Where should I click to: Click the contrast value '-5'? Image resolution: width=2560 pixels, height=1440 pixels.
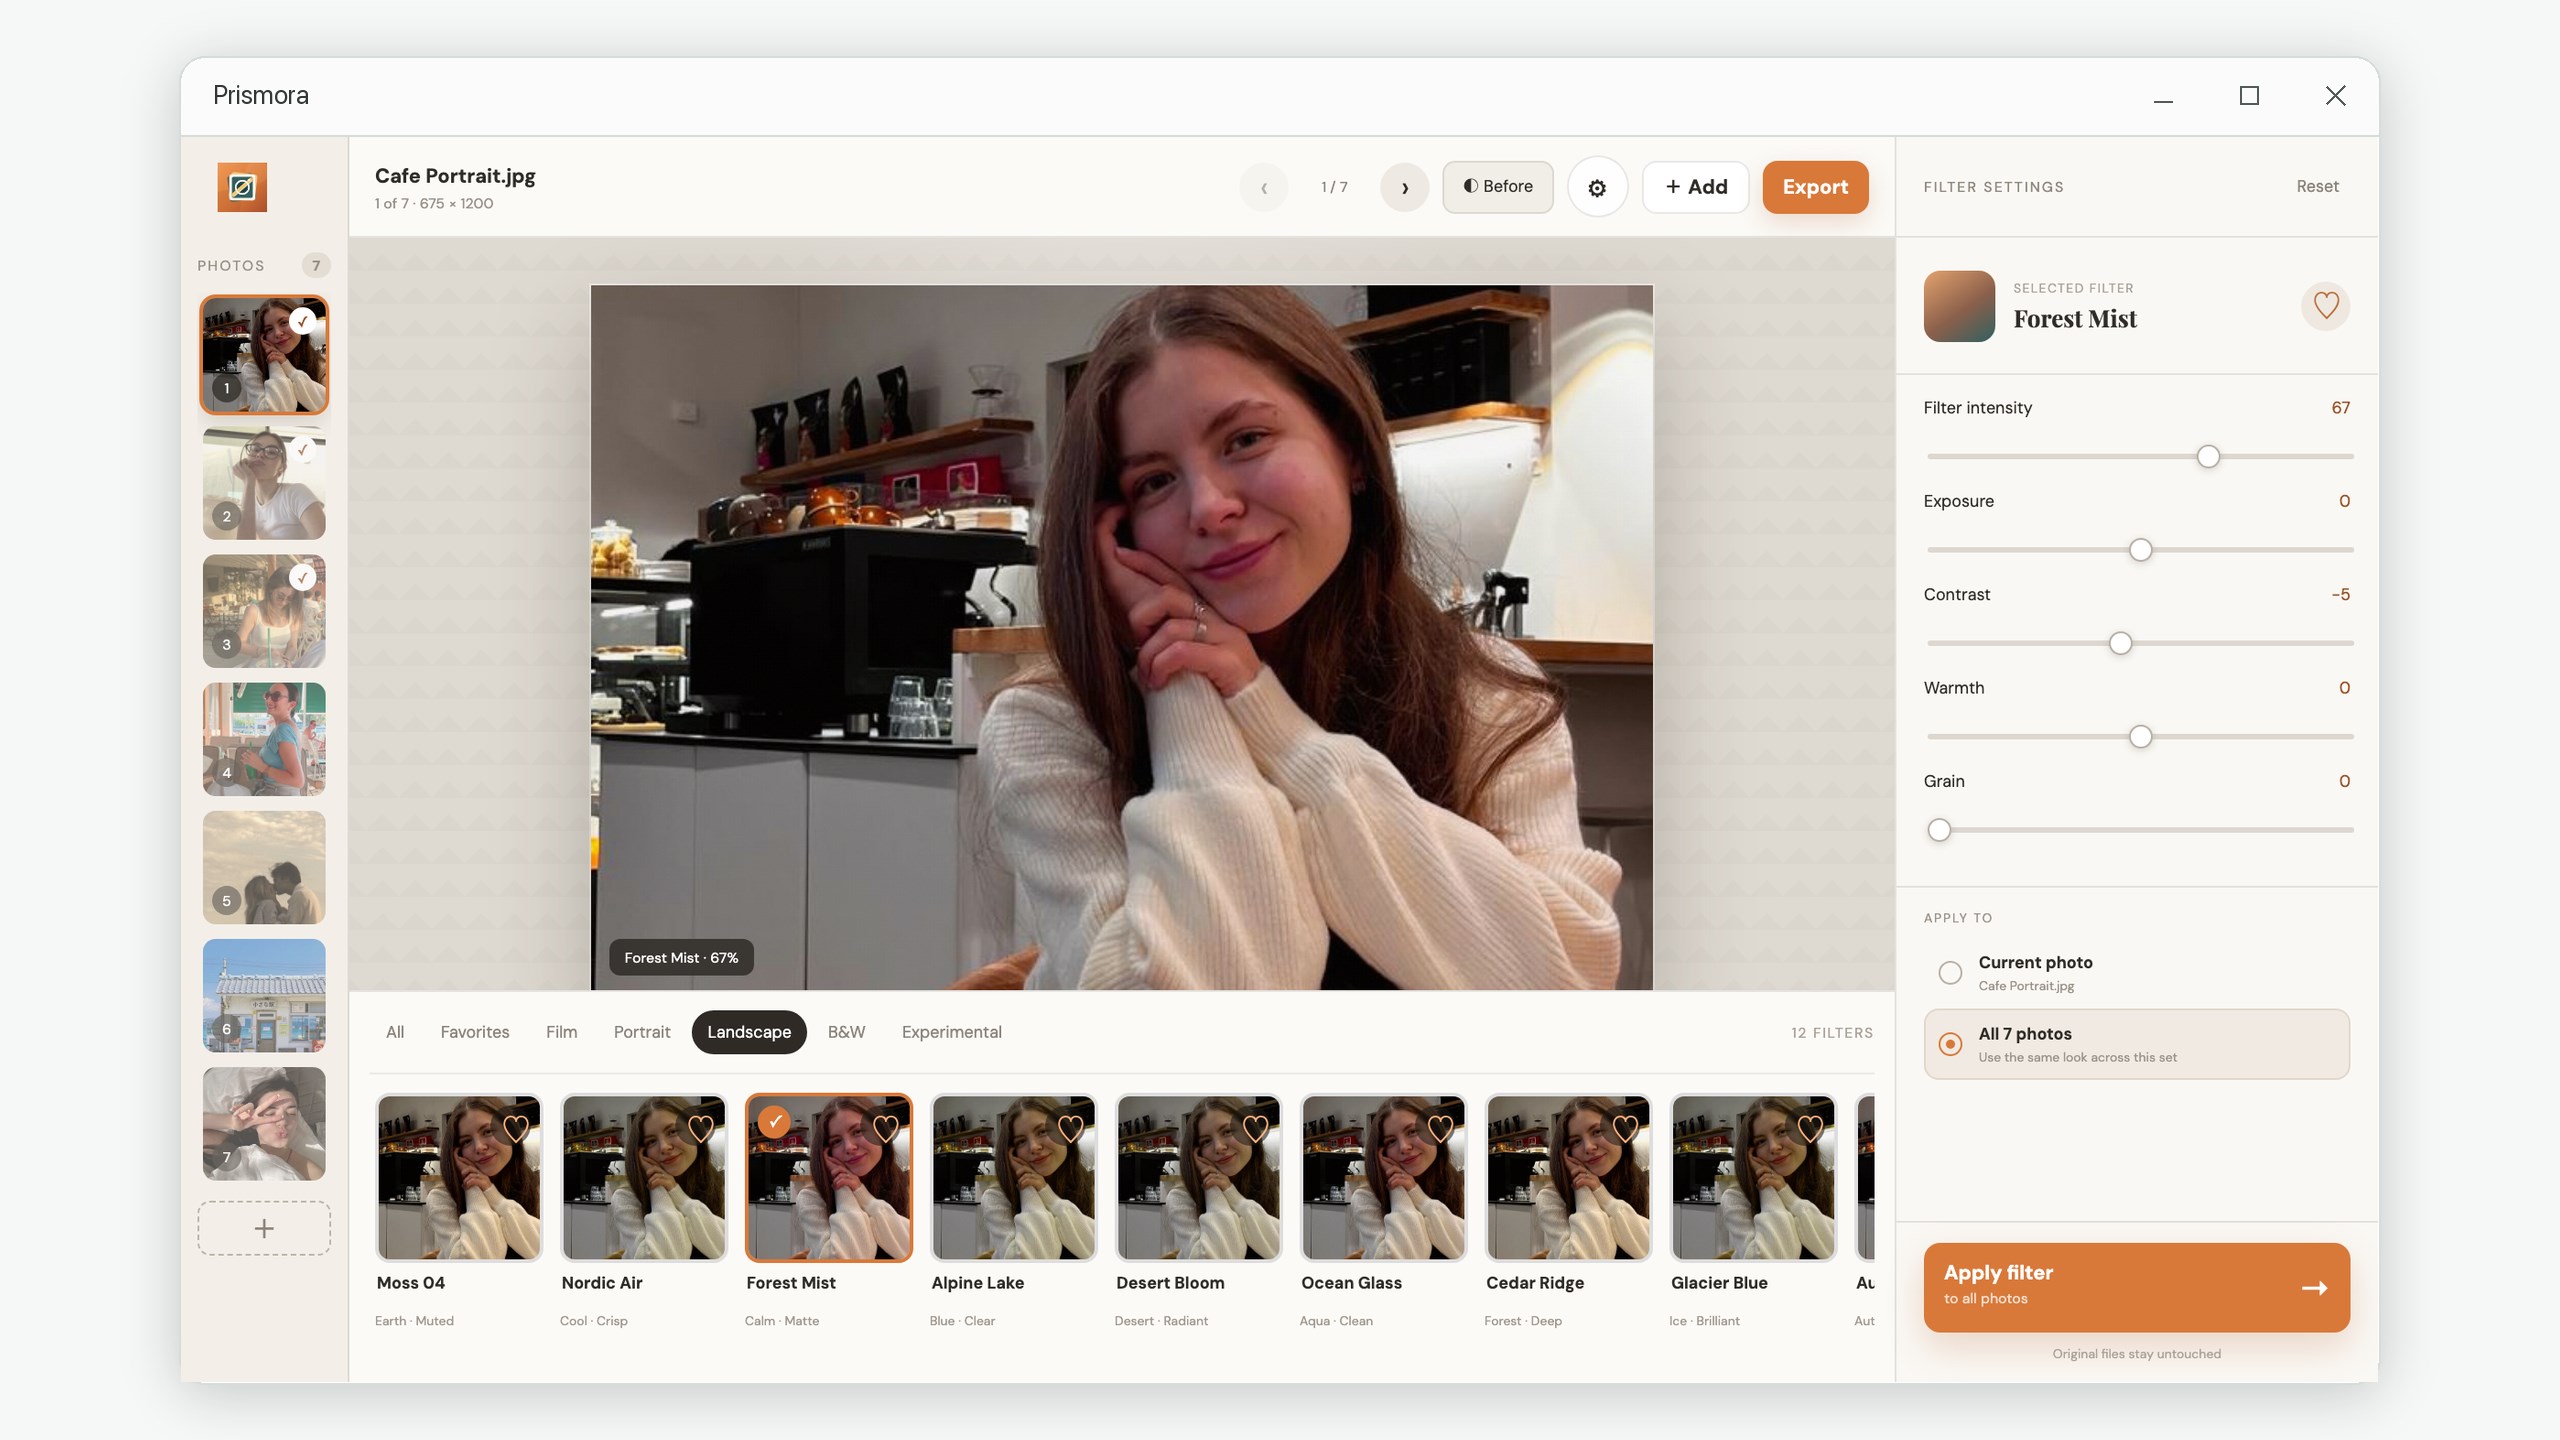[2340, 595]
